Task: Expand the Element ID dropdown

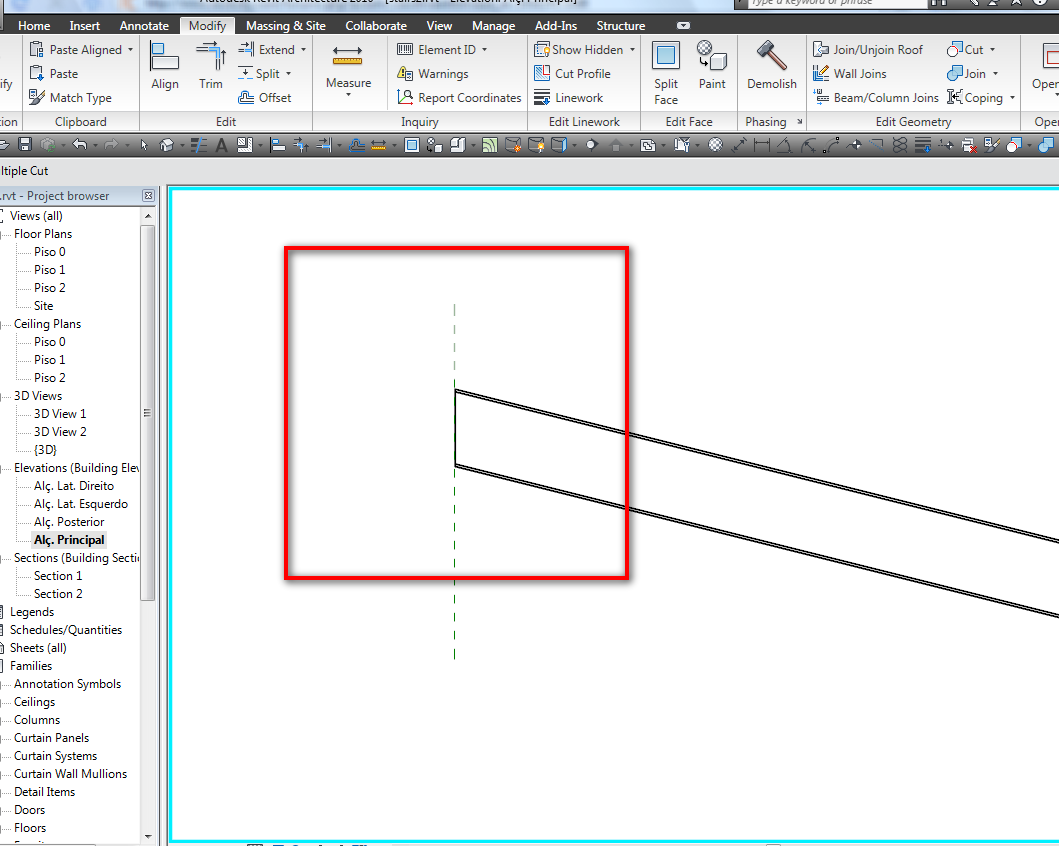Action: coord(484,49)
